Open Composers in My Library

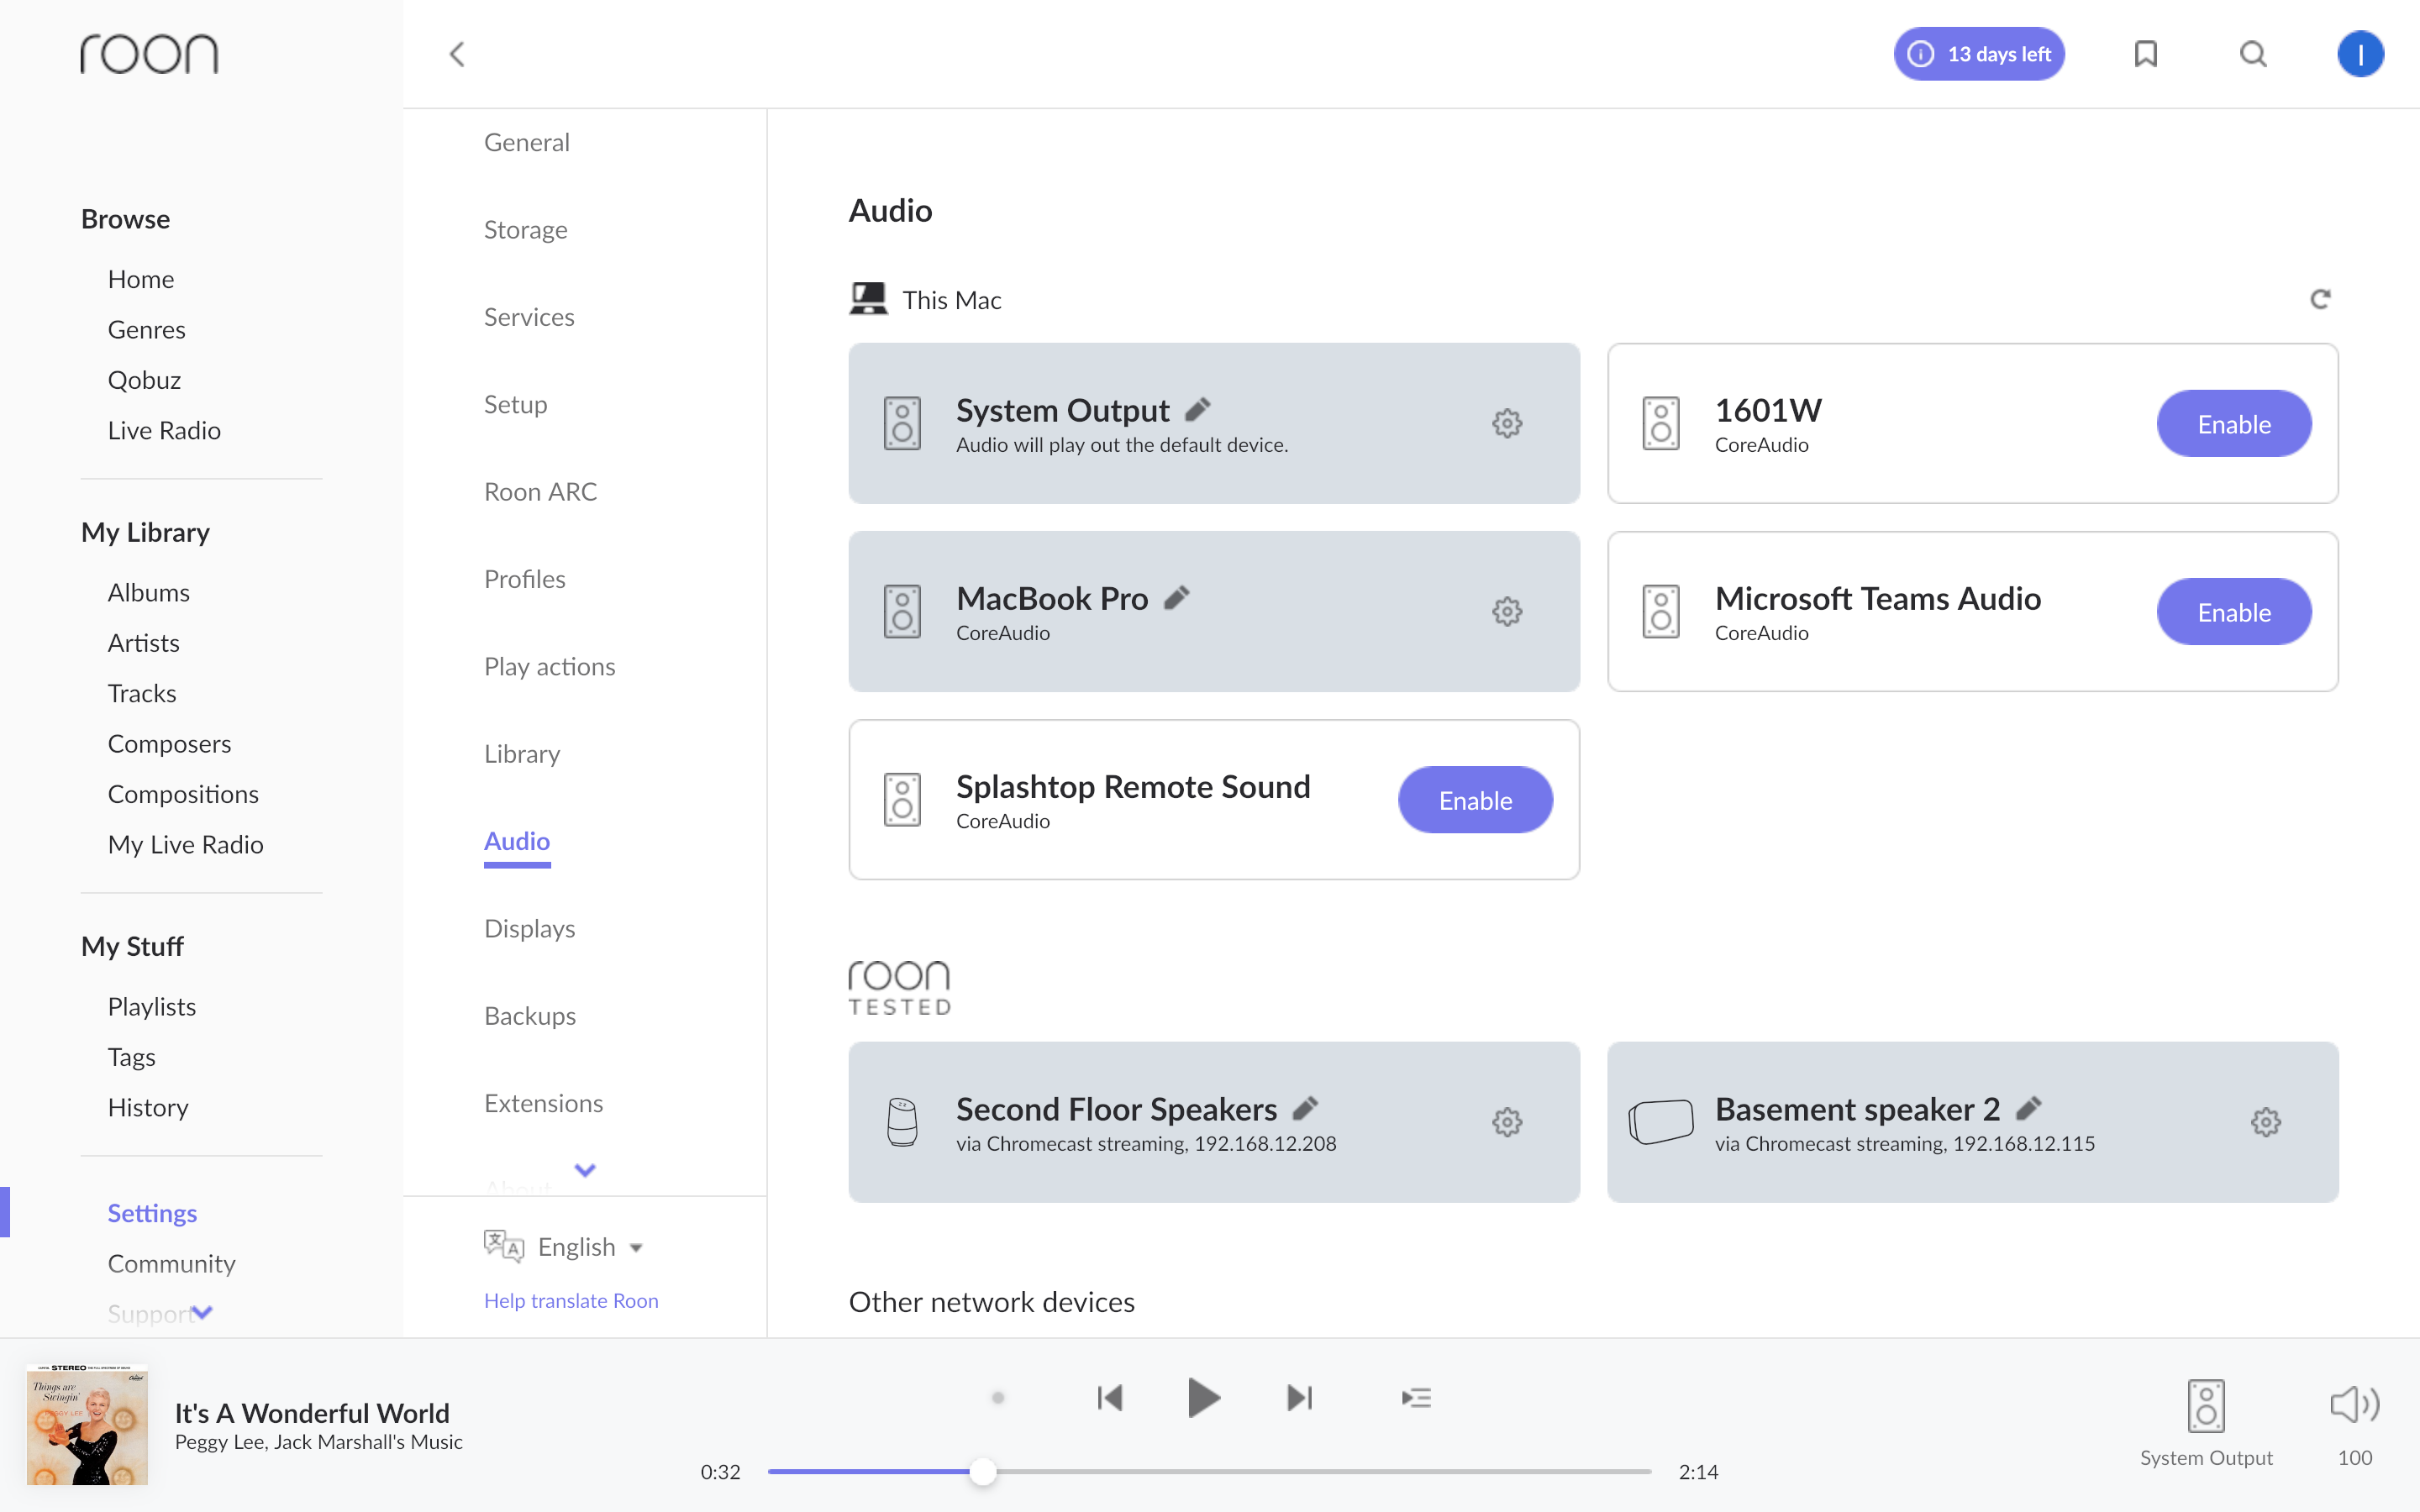pos(170,743)
